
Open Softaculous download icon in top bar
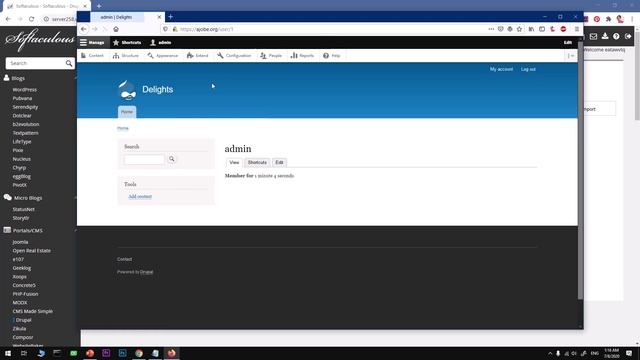pyautogui.click(x=605, y=36)
